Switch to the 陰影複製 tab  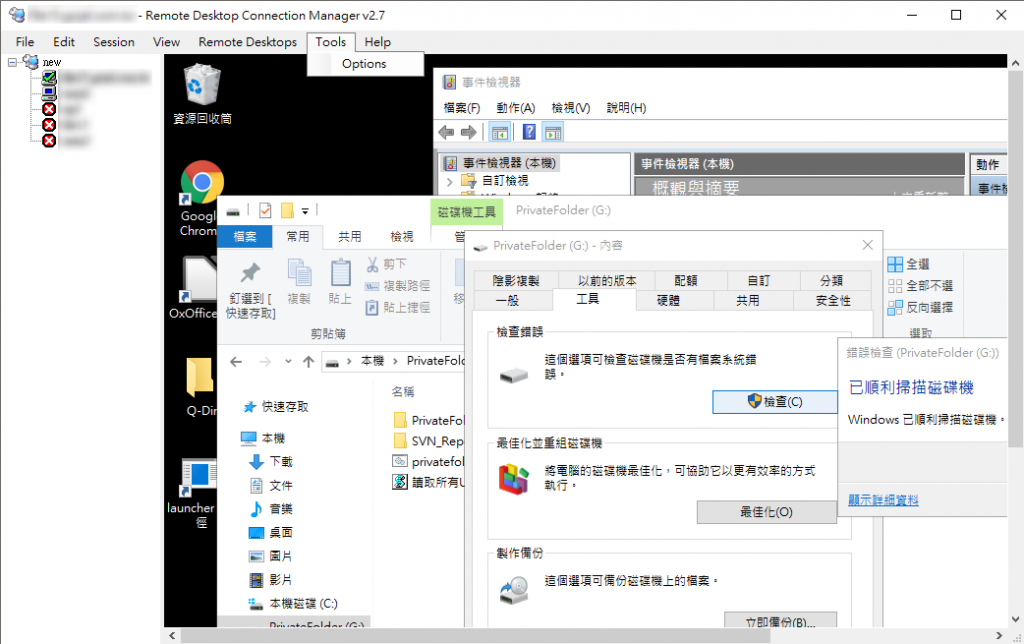(516, 281)
